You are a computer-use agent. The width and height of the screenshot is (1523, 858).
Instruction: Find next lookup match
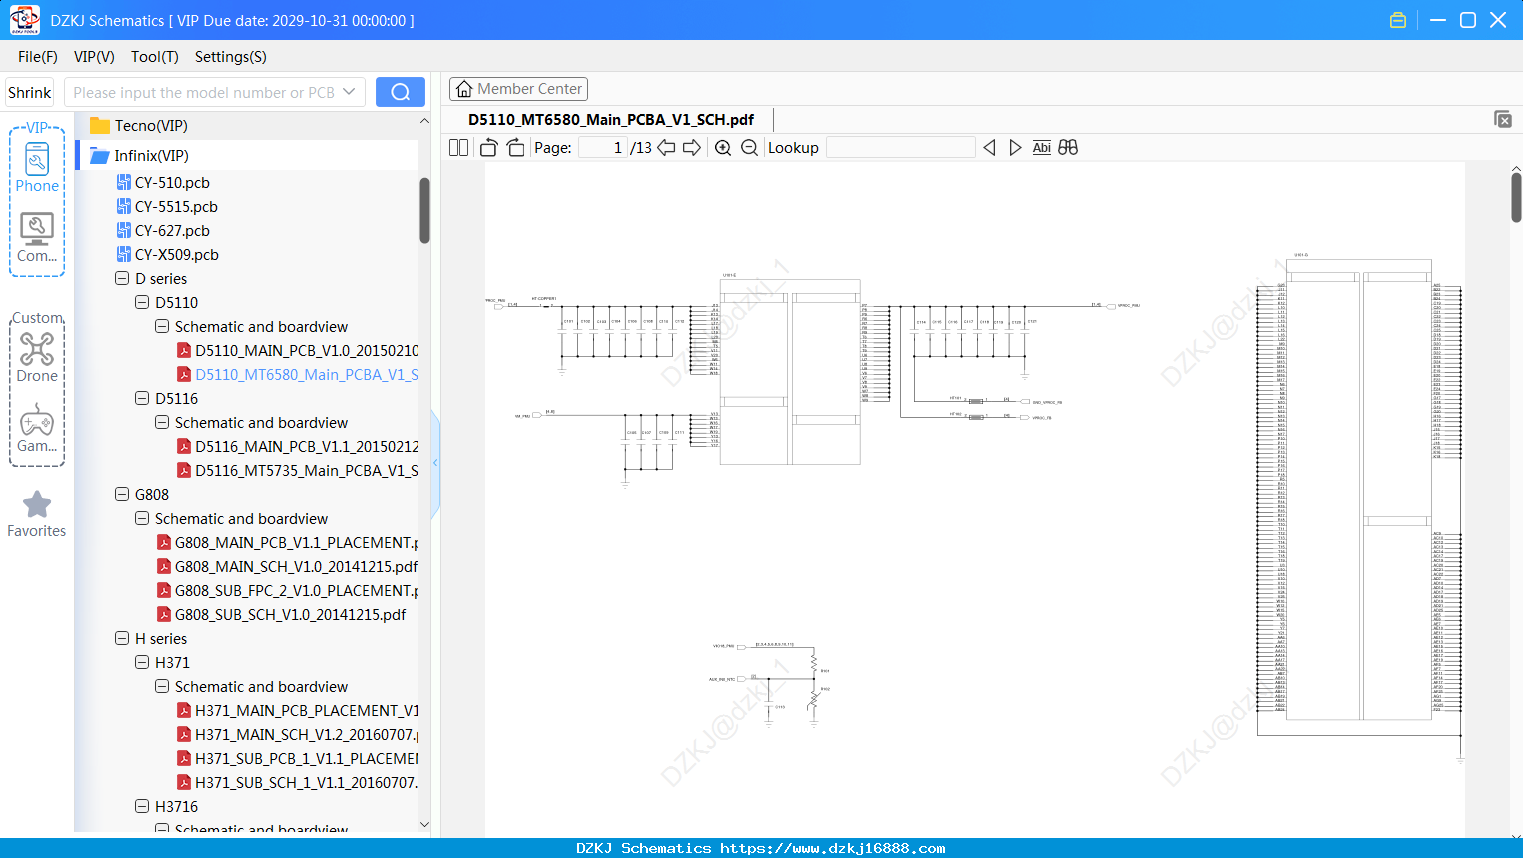click(x=1015, y=148)
